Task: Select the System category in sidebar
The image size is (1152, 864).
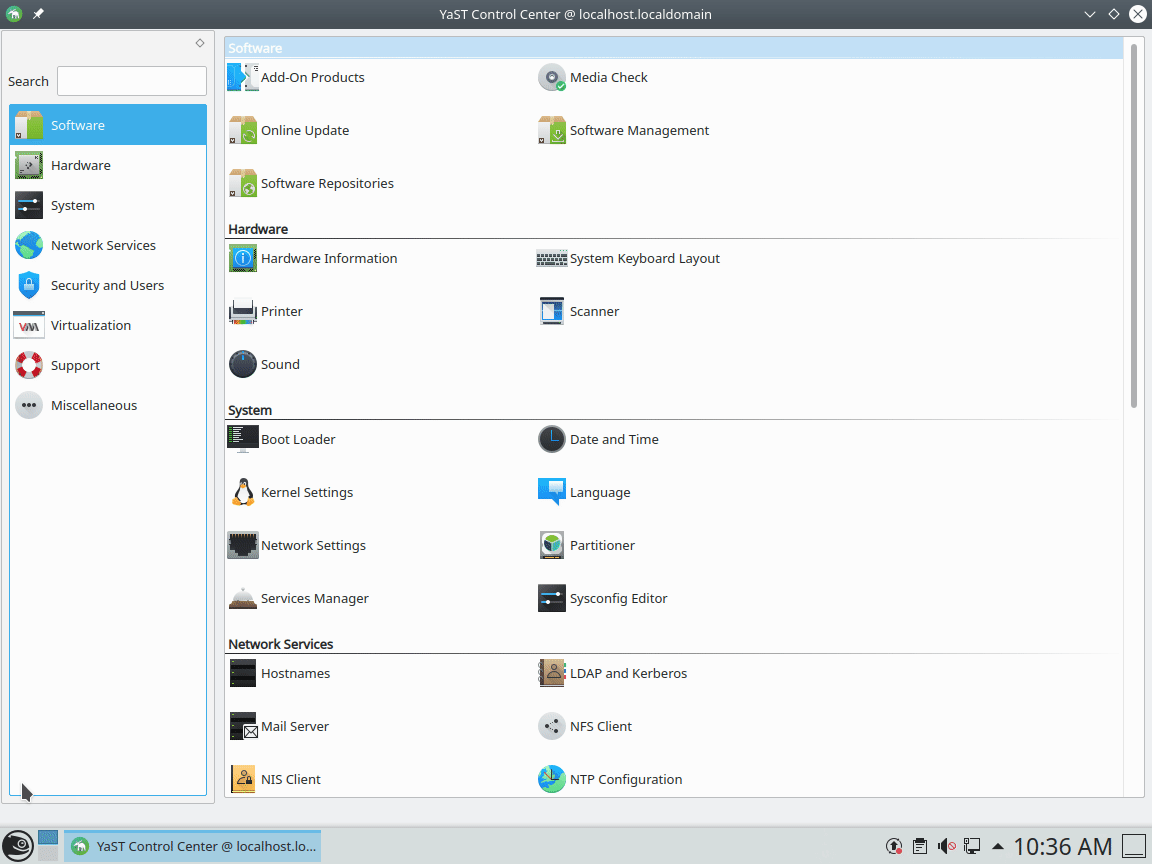Action: coord(108,205)
